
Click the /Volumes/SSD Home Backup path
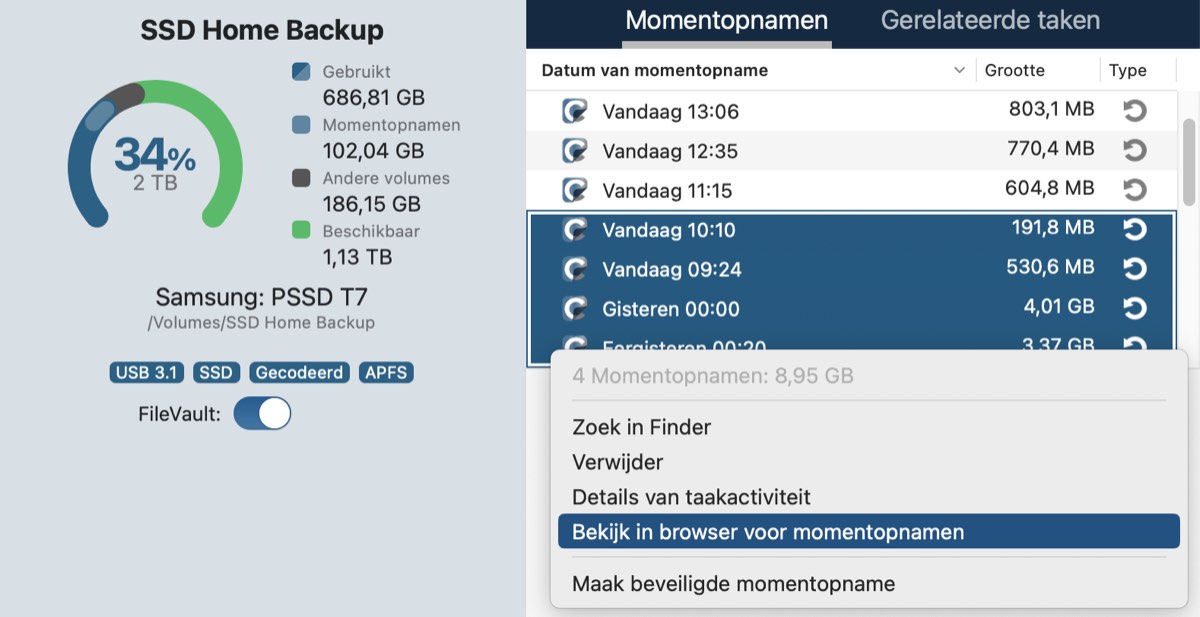(261, 323)
